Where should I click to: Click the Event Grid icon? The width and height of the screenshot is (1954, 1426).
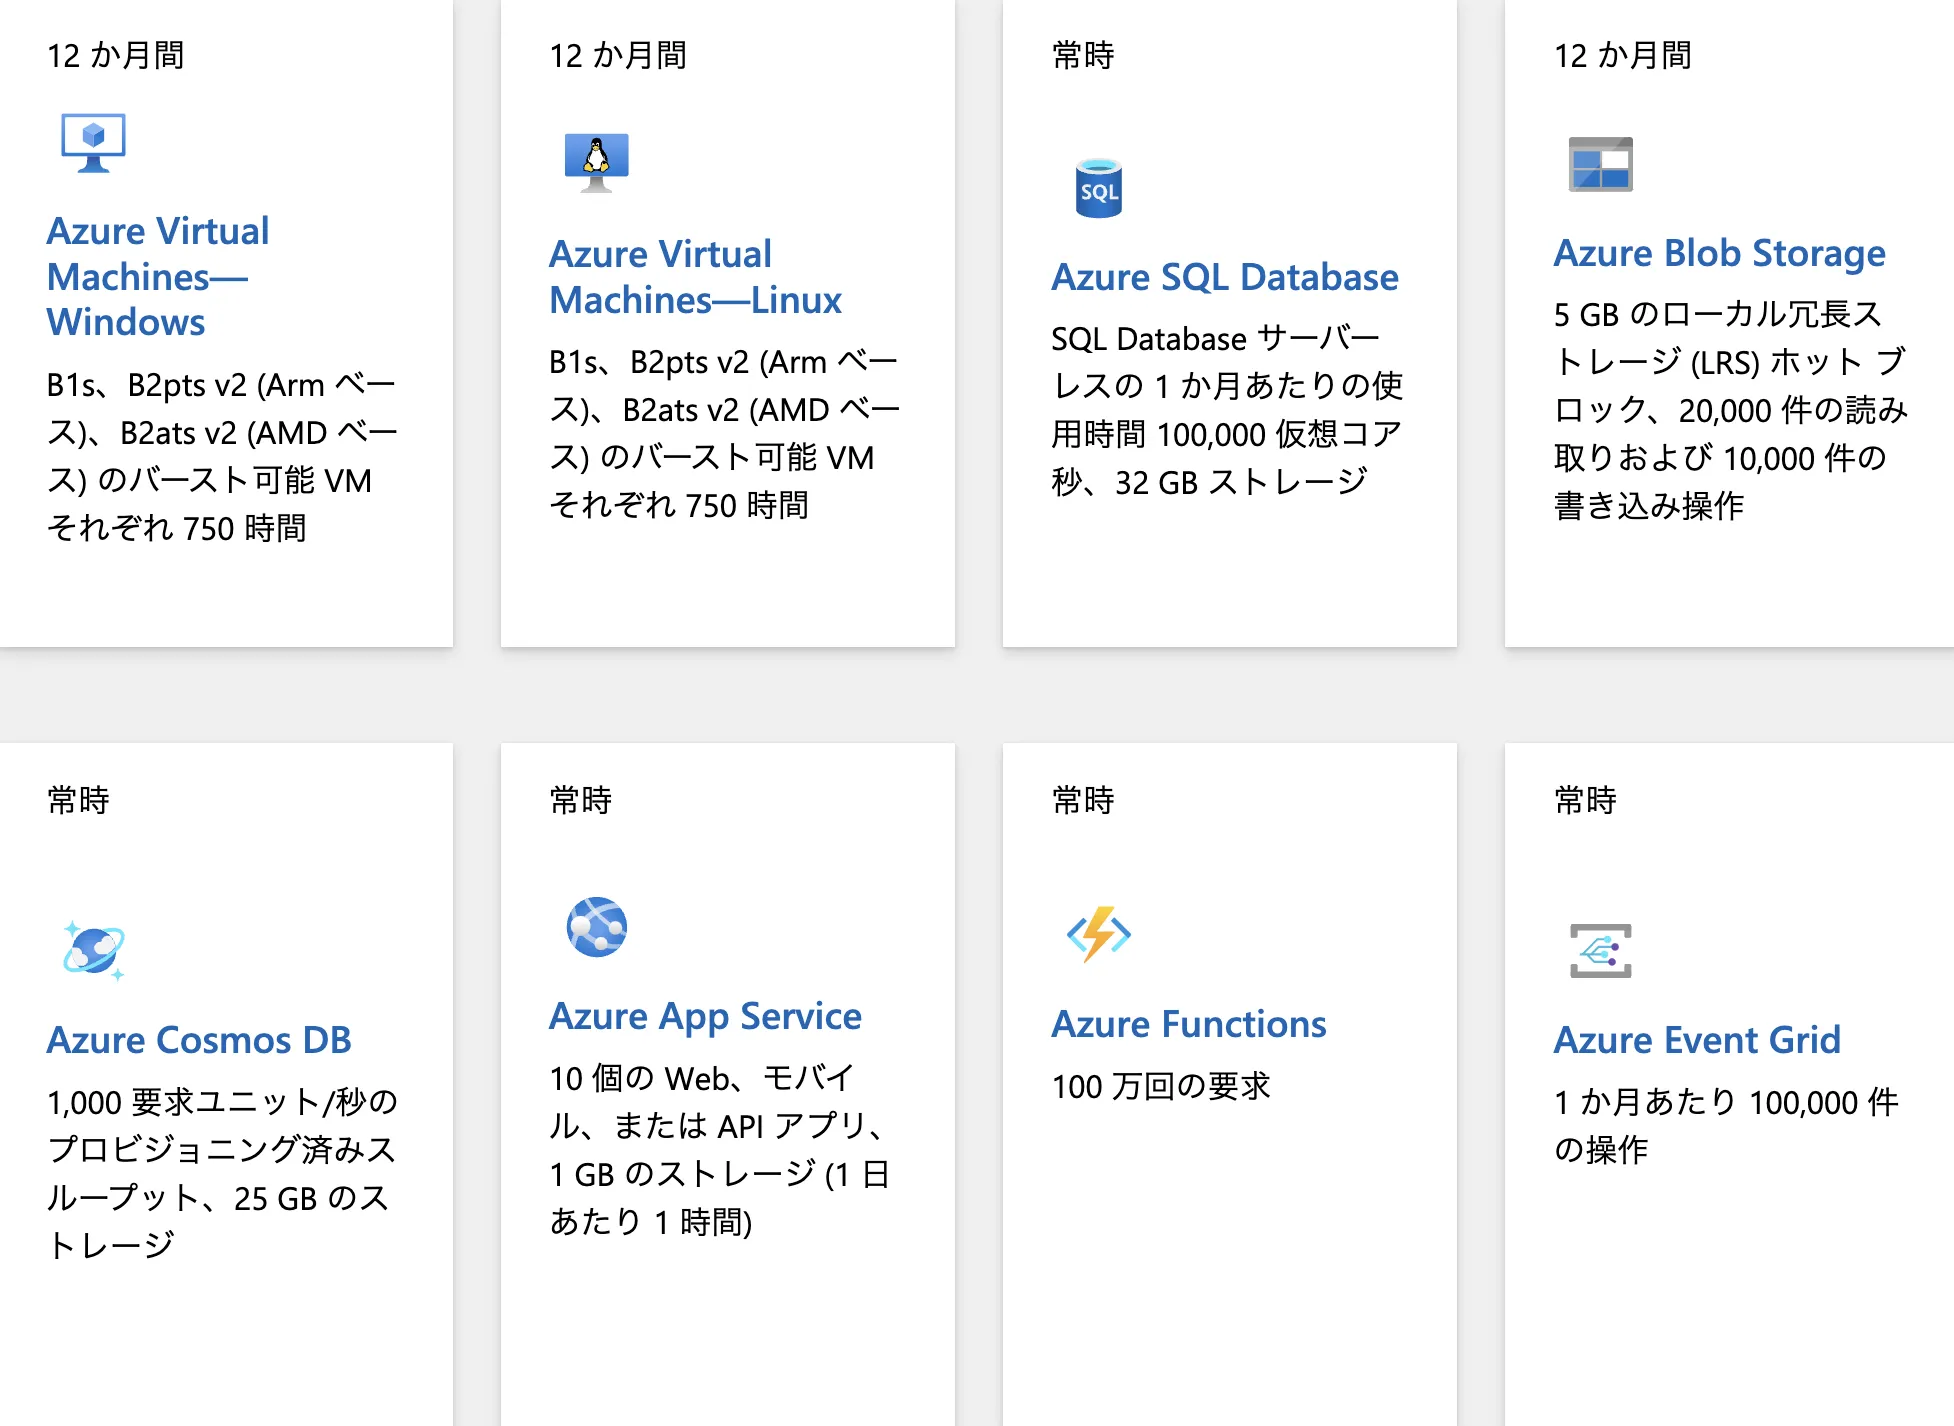point(1601,950)
